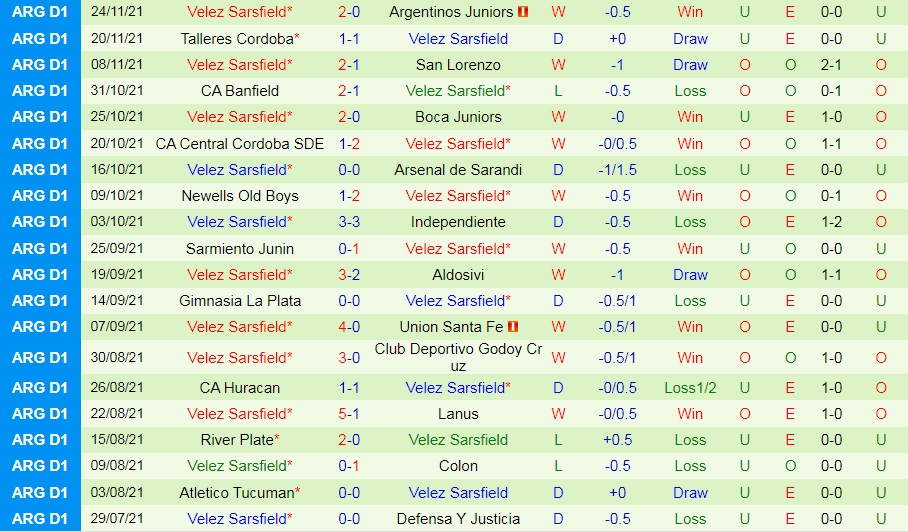908x532 pixels.
Task: Click the red card icon beside Argentinos Juniors
Action: point(523,13)
